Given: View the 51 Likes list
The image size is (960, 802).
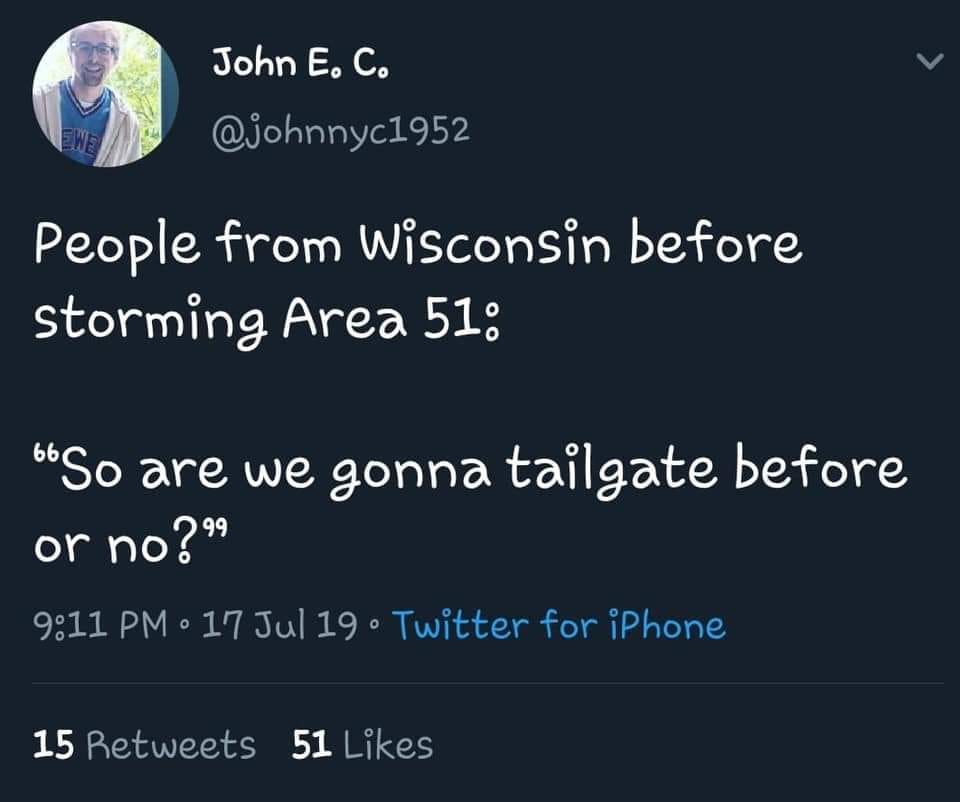Looking at the screenshot, I should coord(363,744).
